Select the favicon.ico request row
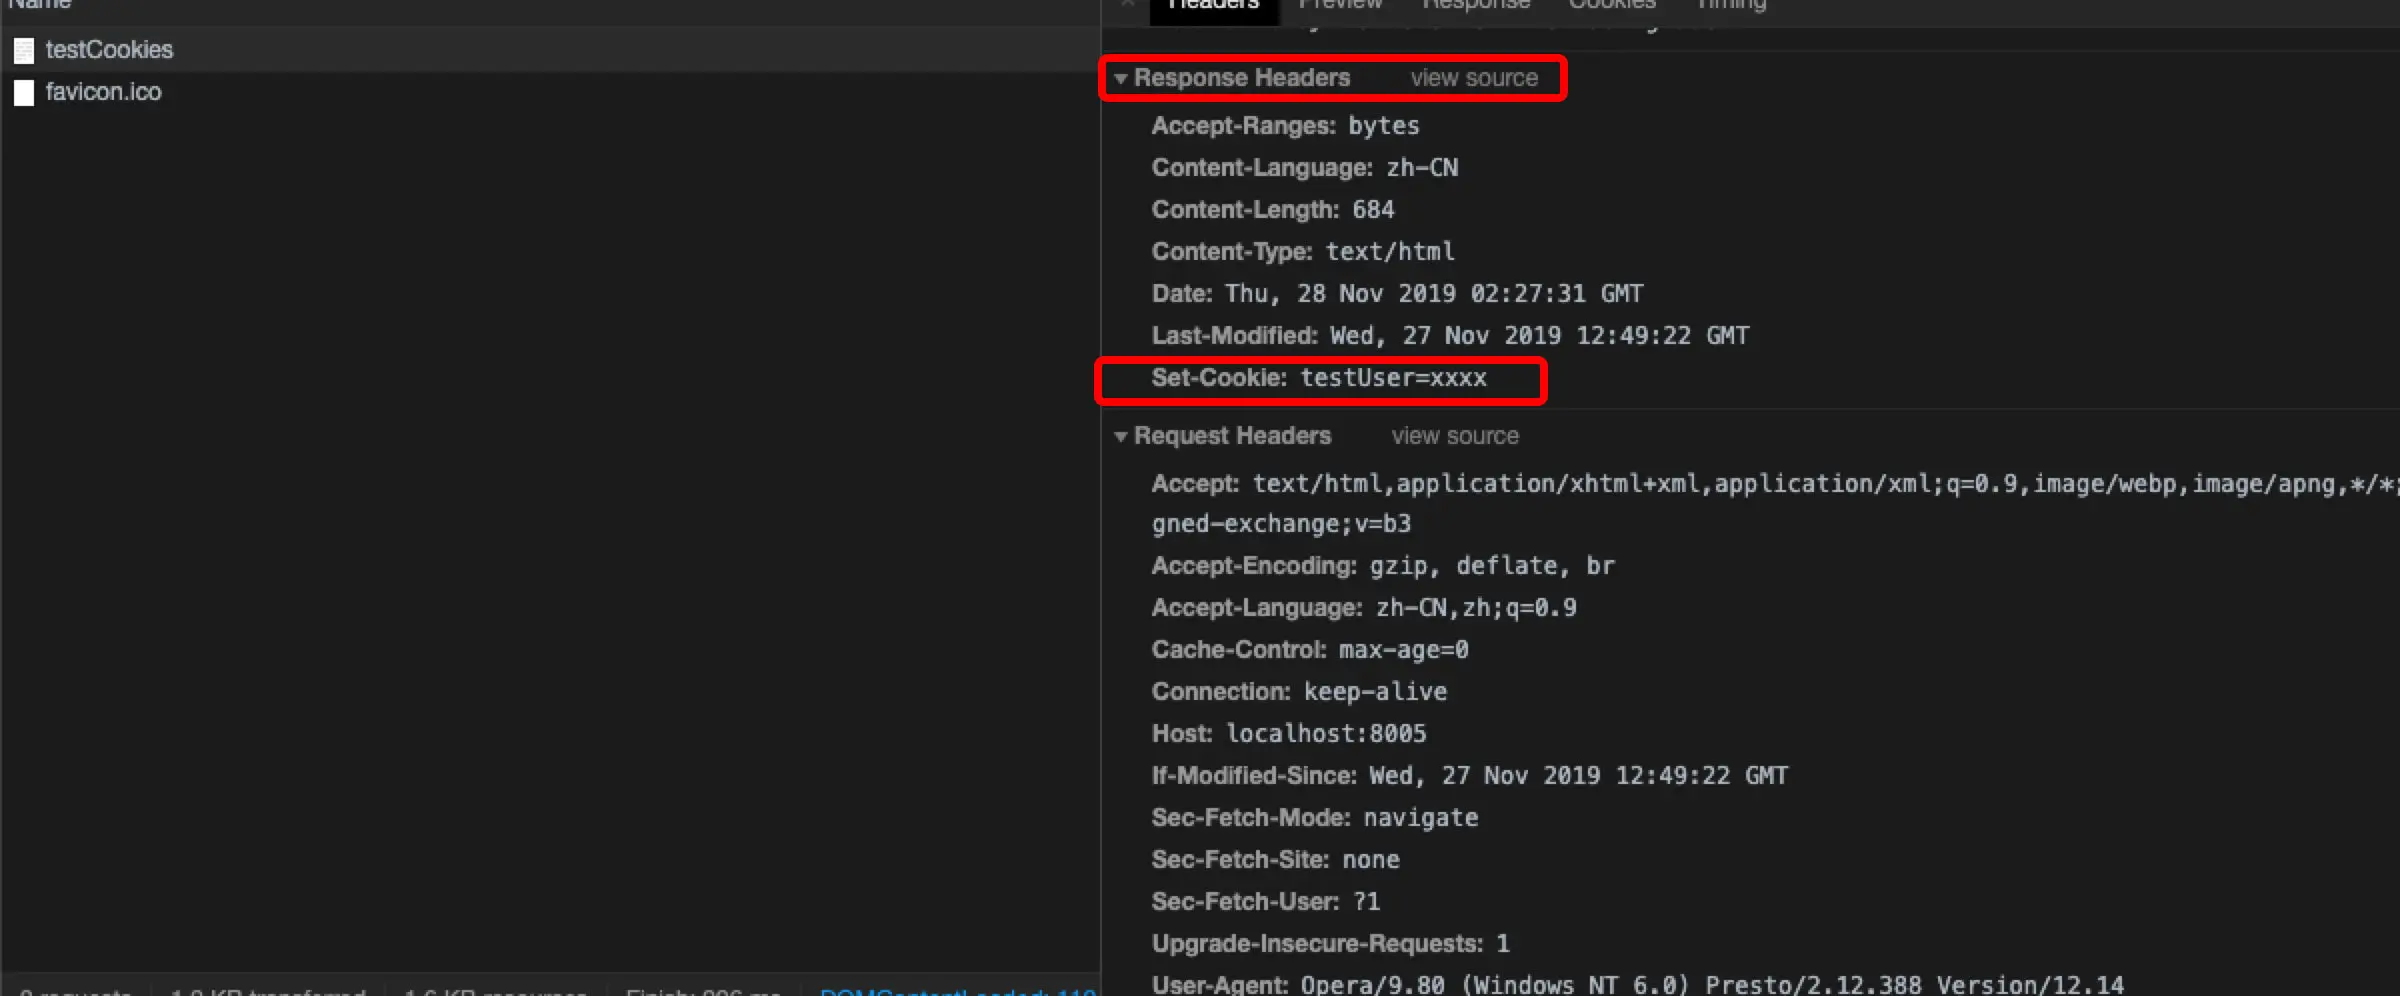The image size is (2400, 996). [x=550, y=92]
